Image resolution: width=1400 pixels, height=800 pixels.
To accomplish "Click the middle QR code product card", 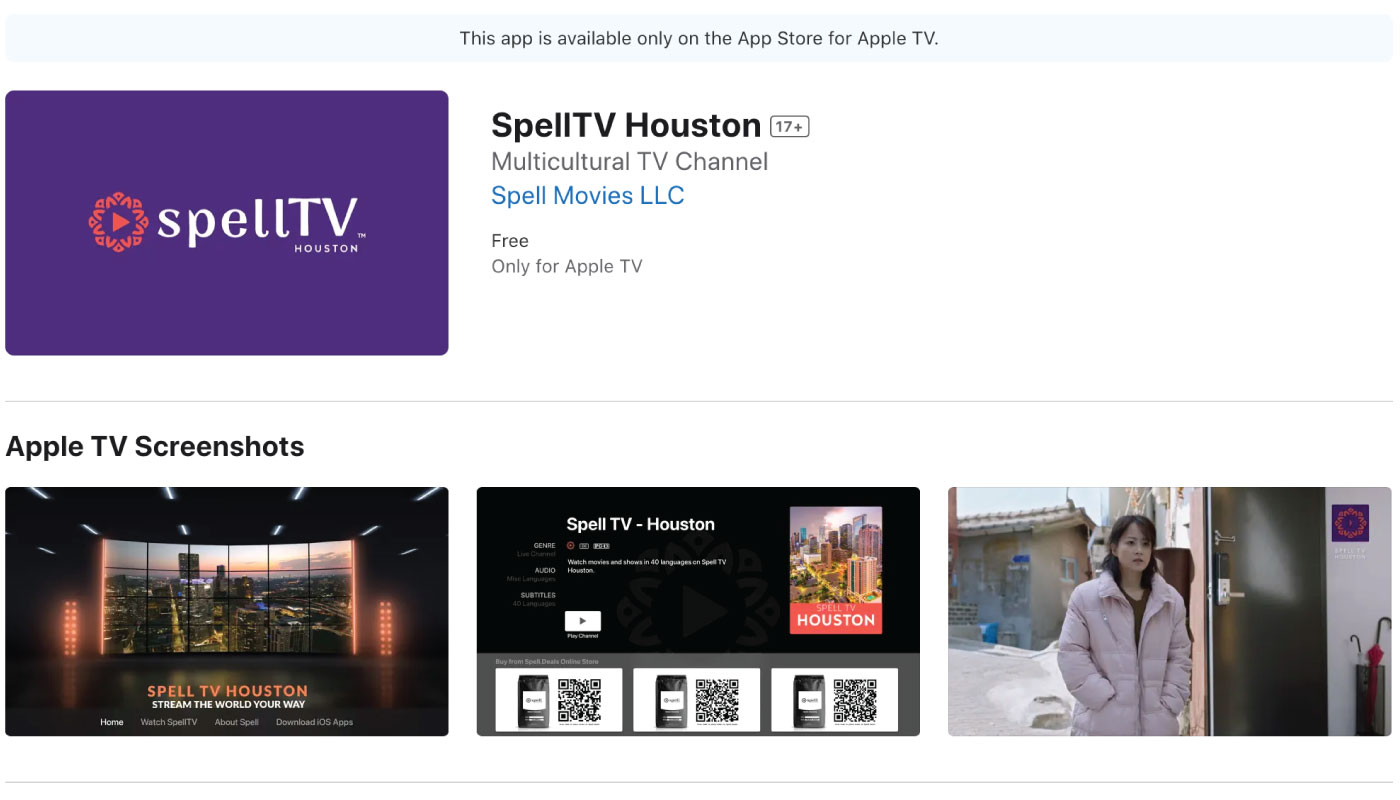I will [x=697, y=700].
